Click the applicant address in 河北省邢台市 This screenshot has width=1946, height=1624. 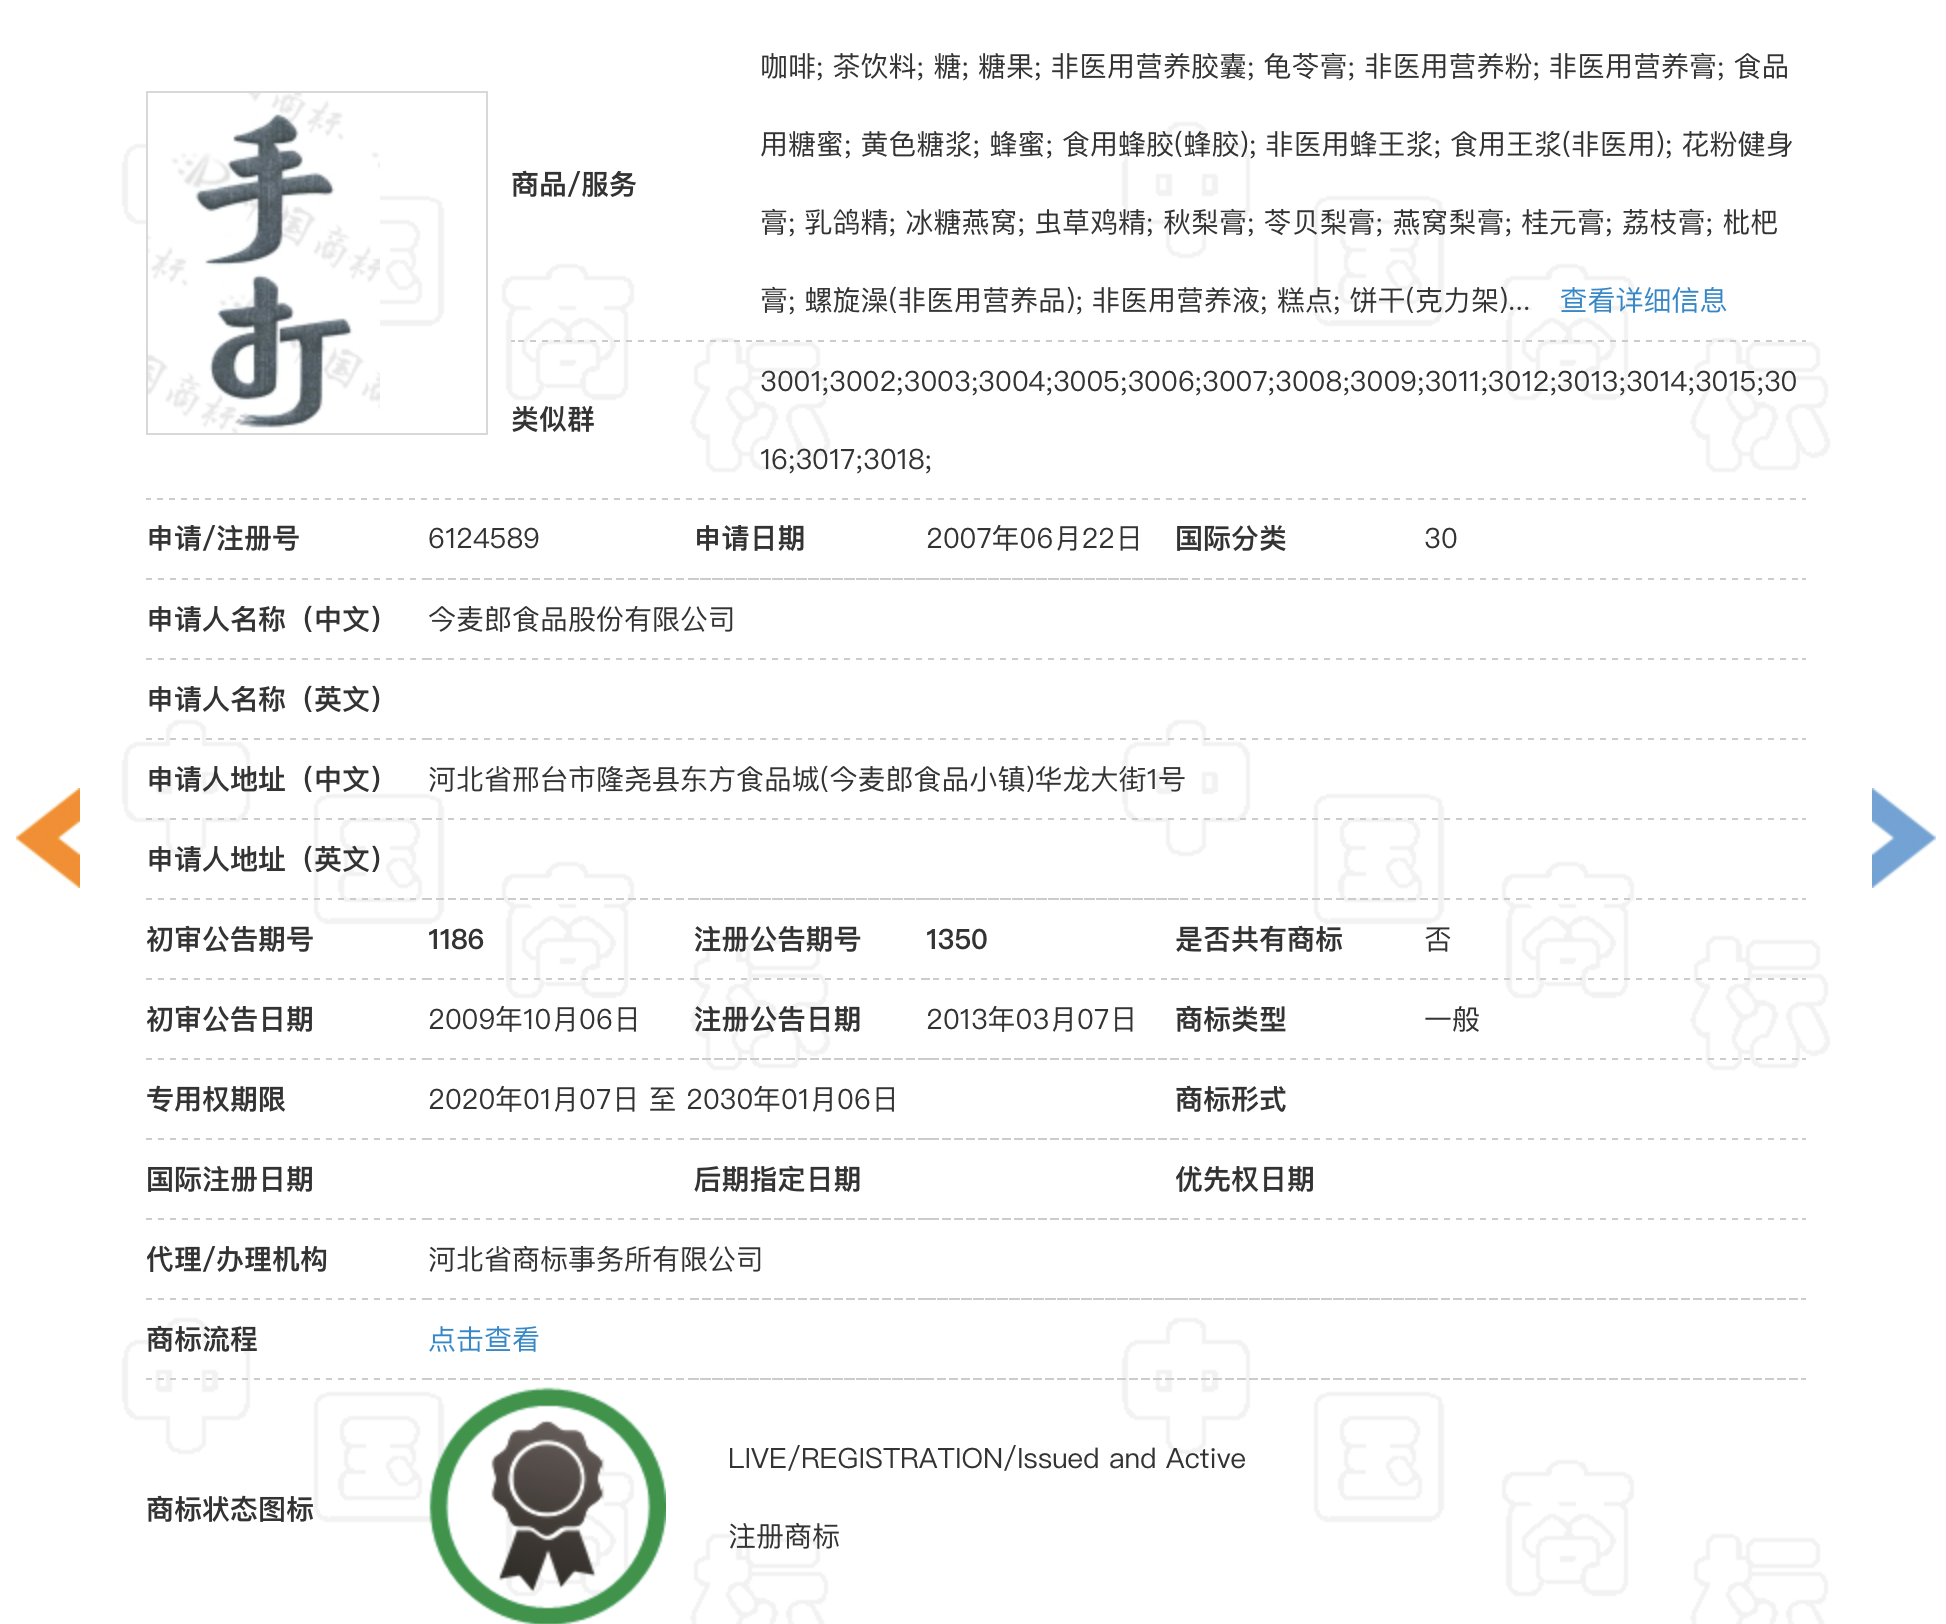[x=806, y=779]
